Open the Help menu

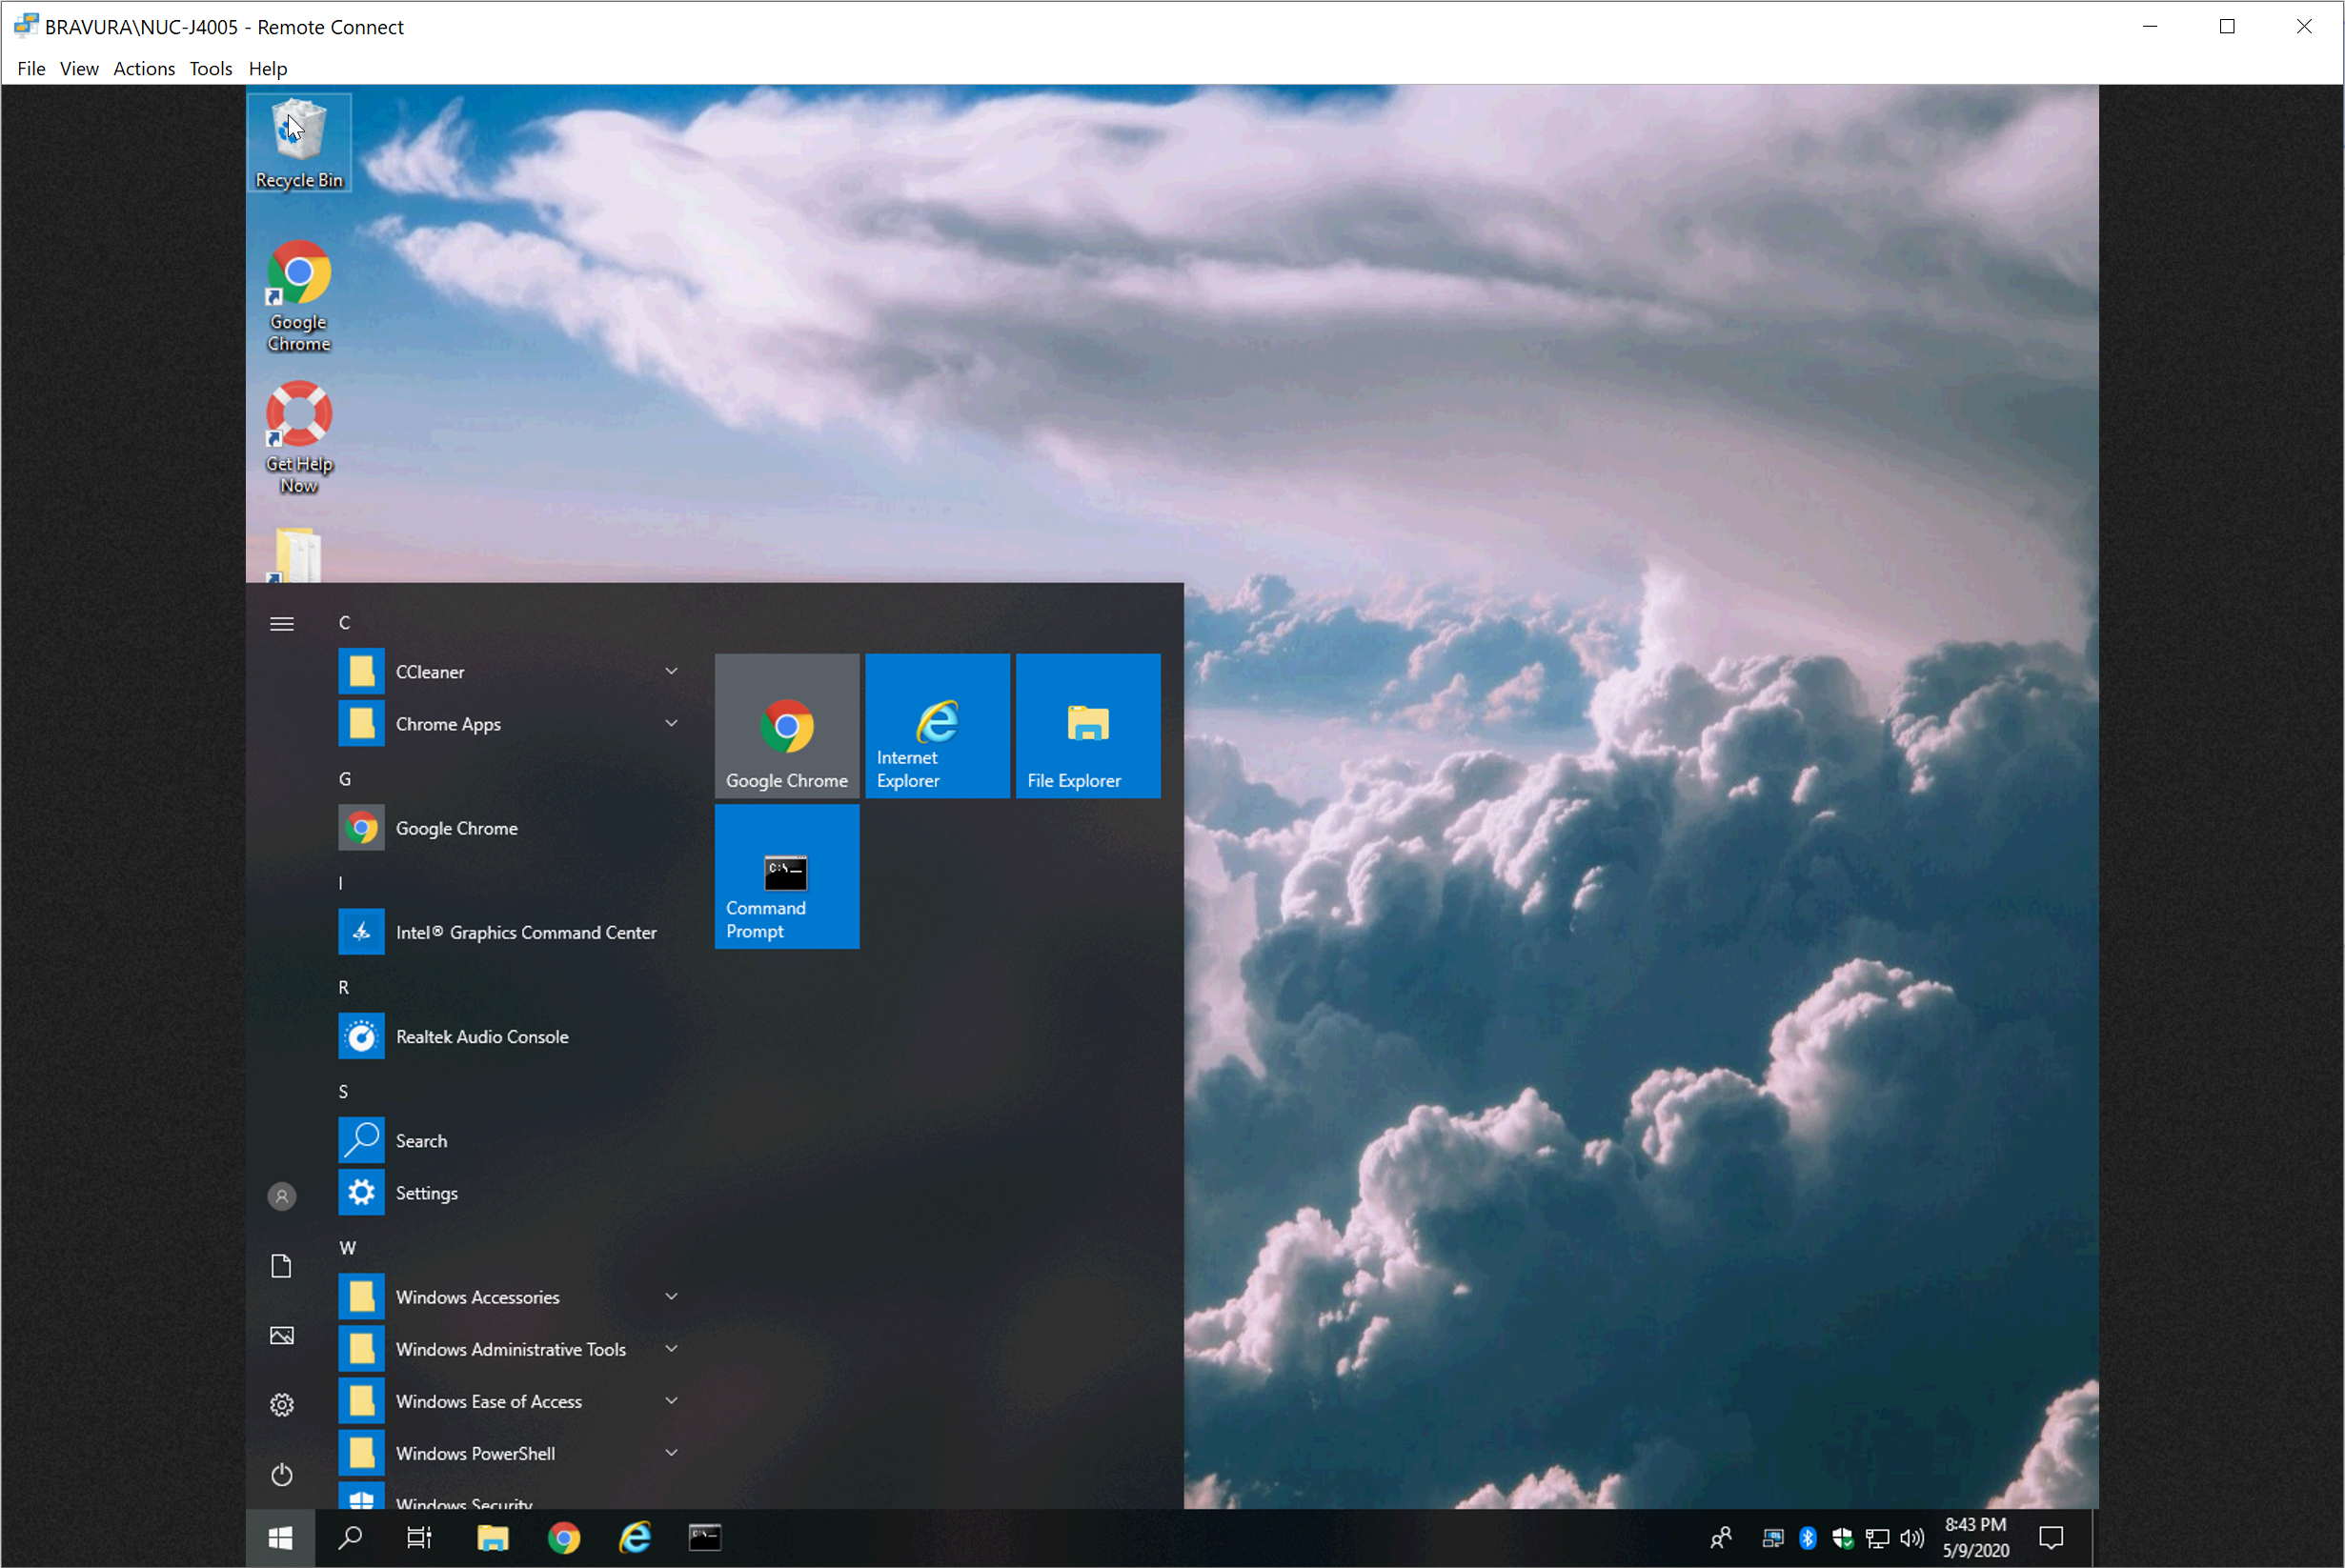[x=268, y=68]
